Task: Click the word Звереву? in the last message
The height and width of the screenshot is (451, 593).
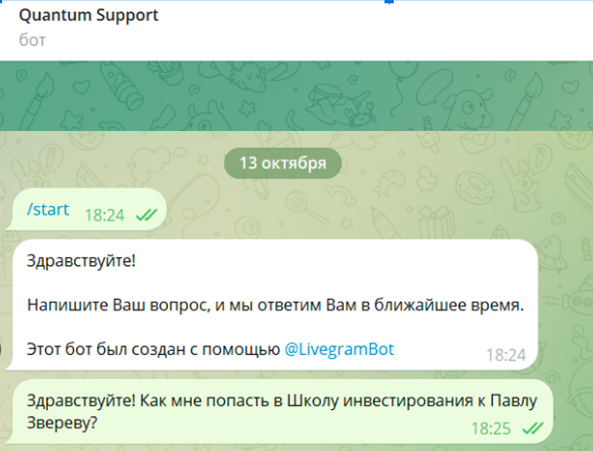Action: [x=62, y=423]
